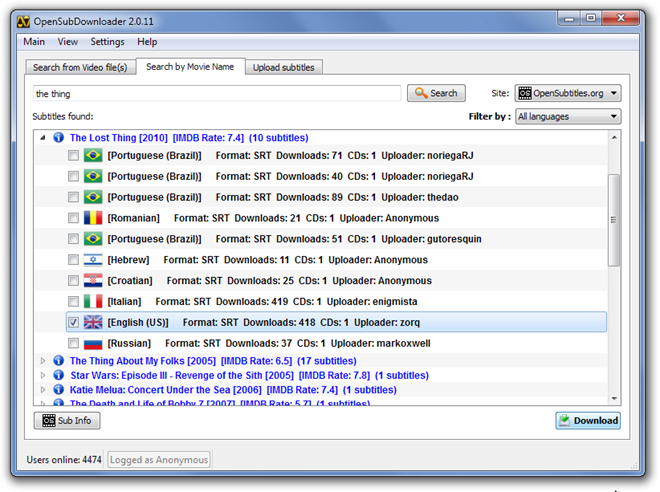Viewport: 660px width, 492px height.
Task: Click info icon beside The Thing About My Folks
Action: (59, 361)
